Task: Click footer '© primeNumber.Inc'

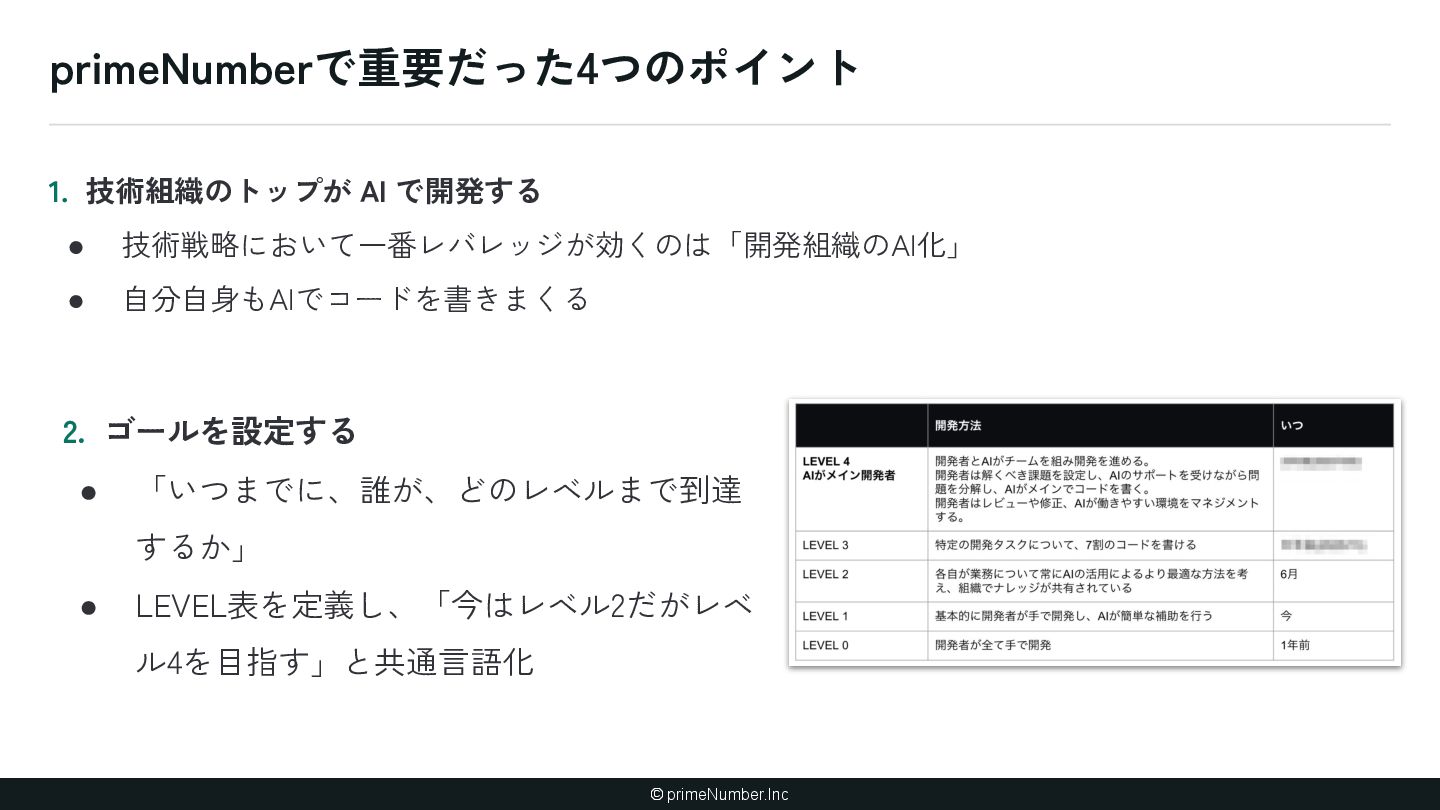Action: tap(719, 794)
